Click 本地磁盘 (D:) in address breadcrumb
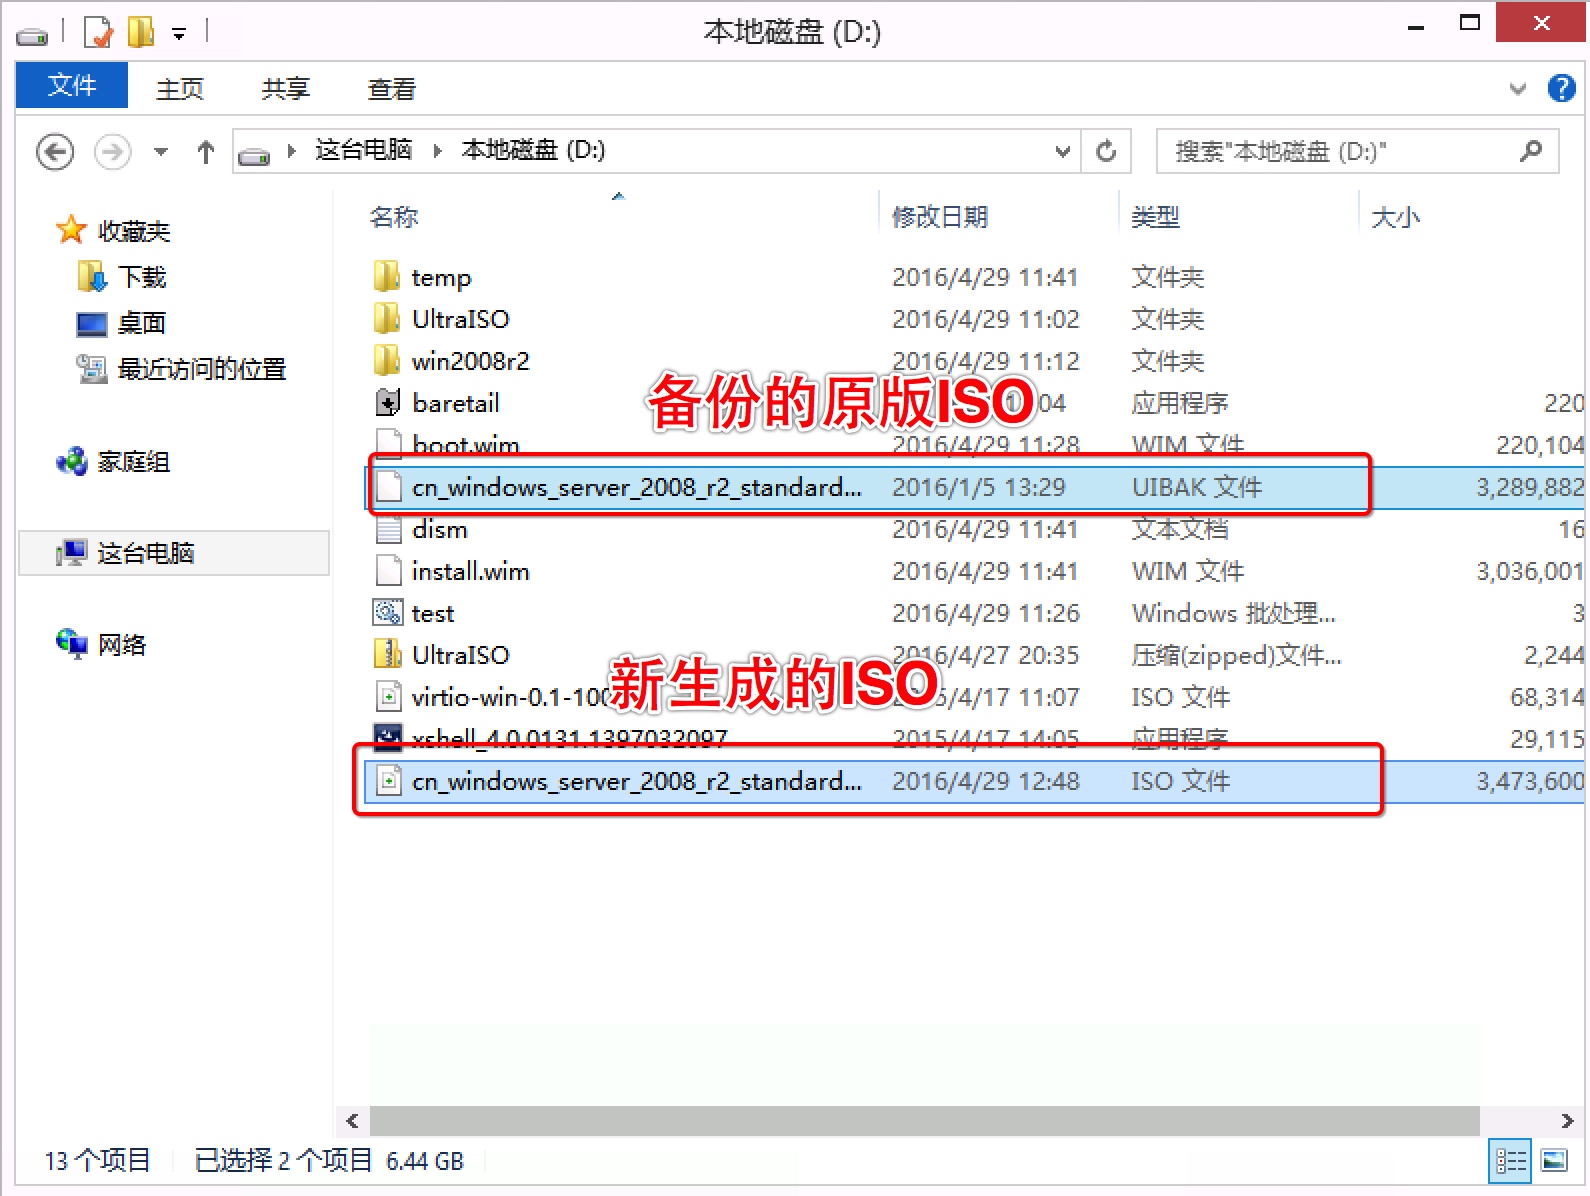Screen dimensions: 1590x1196 click(x=533, y=150)
